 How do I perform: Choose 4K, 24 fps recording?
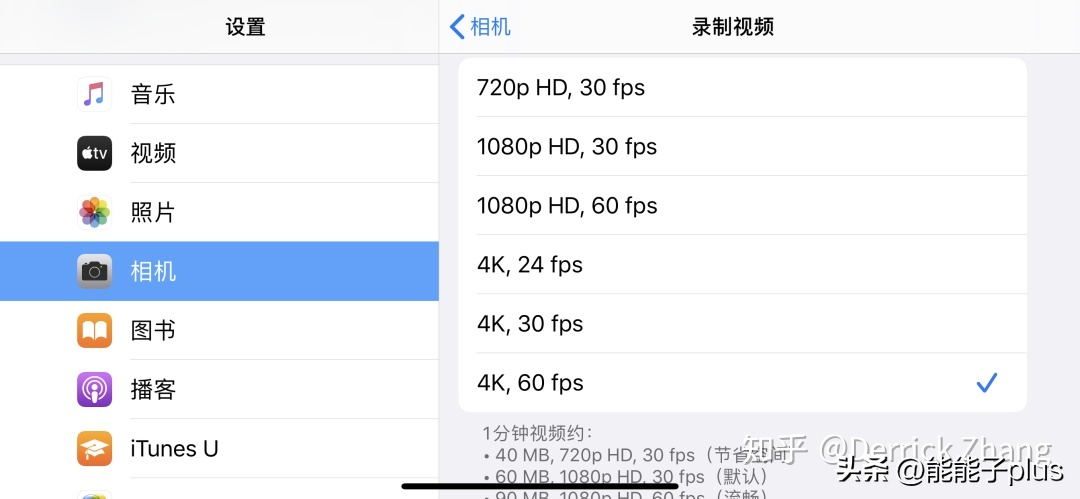(742, 265)
